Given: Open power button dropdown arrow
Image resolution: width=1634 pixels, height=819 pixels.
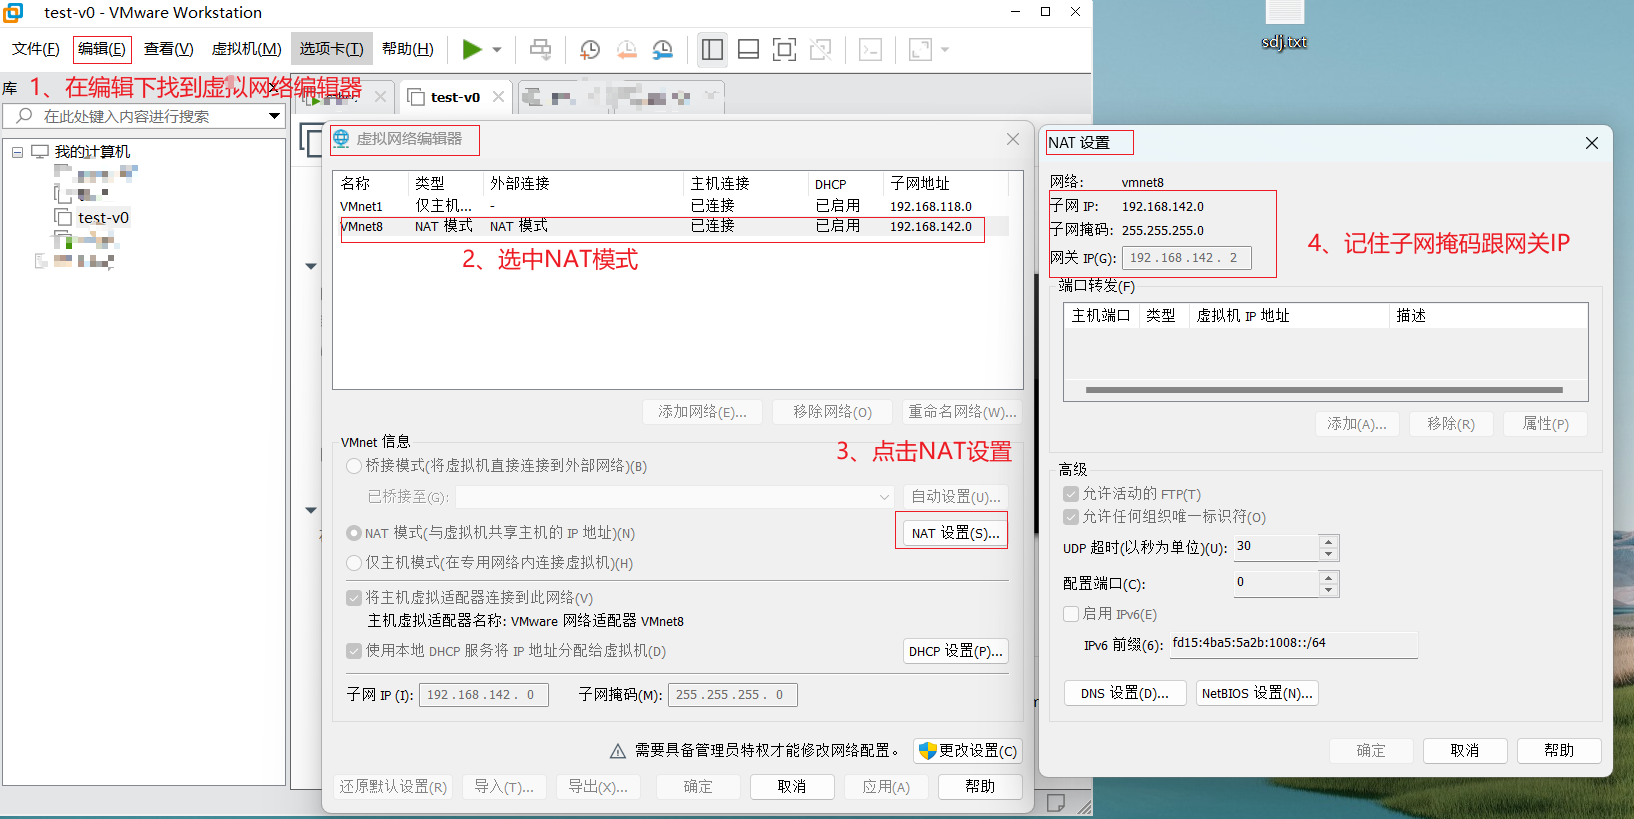Looking at the screenshot, I should [497, 49].
